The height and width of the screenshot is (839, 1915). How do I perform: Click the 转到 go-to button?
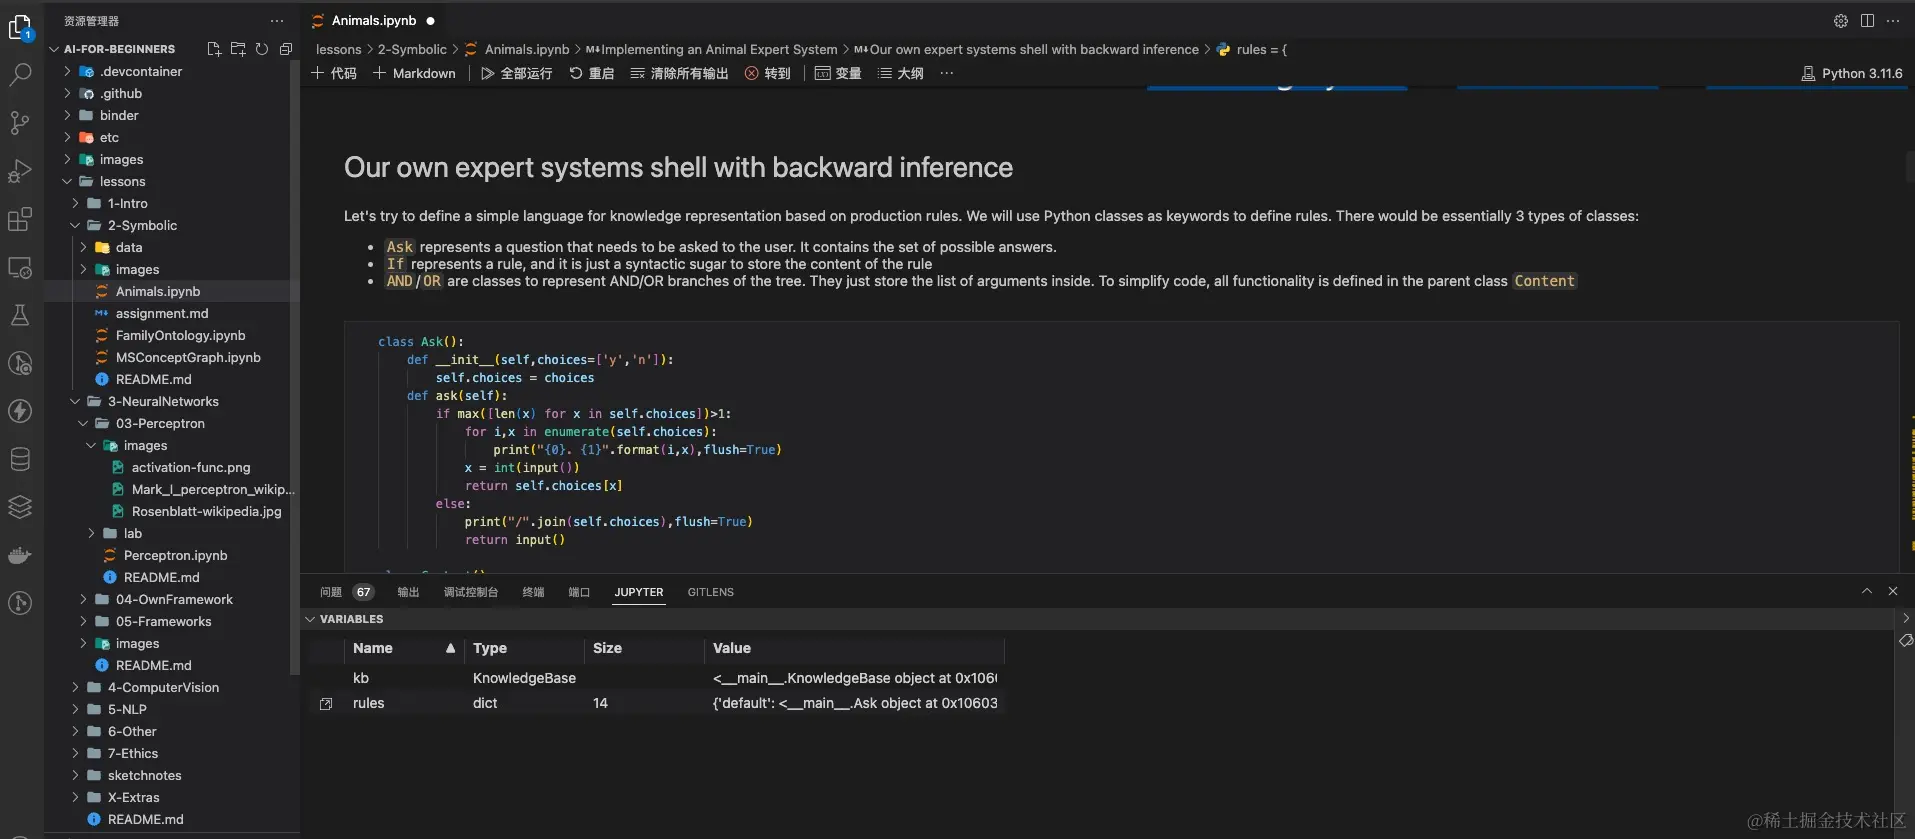(x=767, y=73)
